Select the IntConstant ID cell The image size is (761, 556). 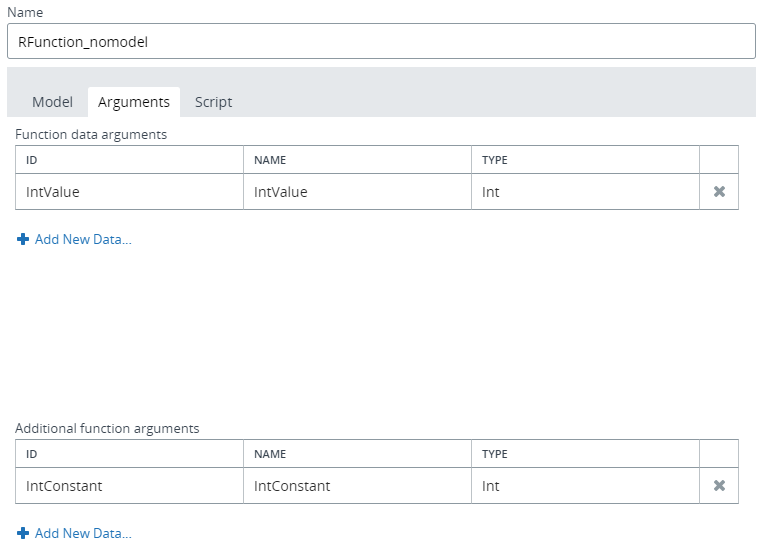129,486
